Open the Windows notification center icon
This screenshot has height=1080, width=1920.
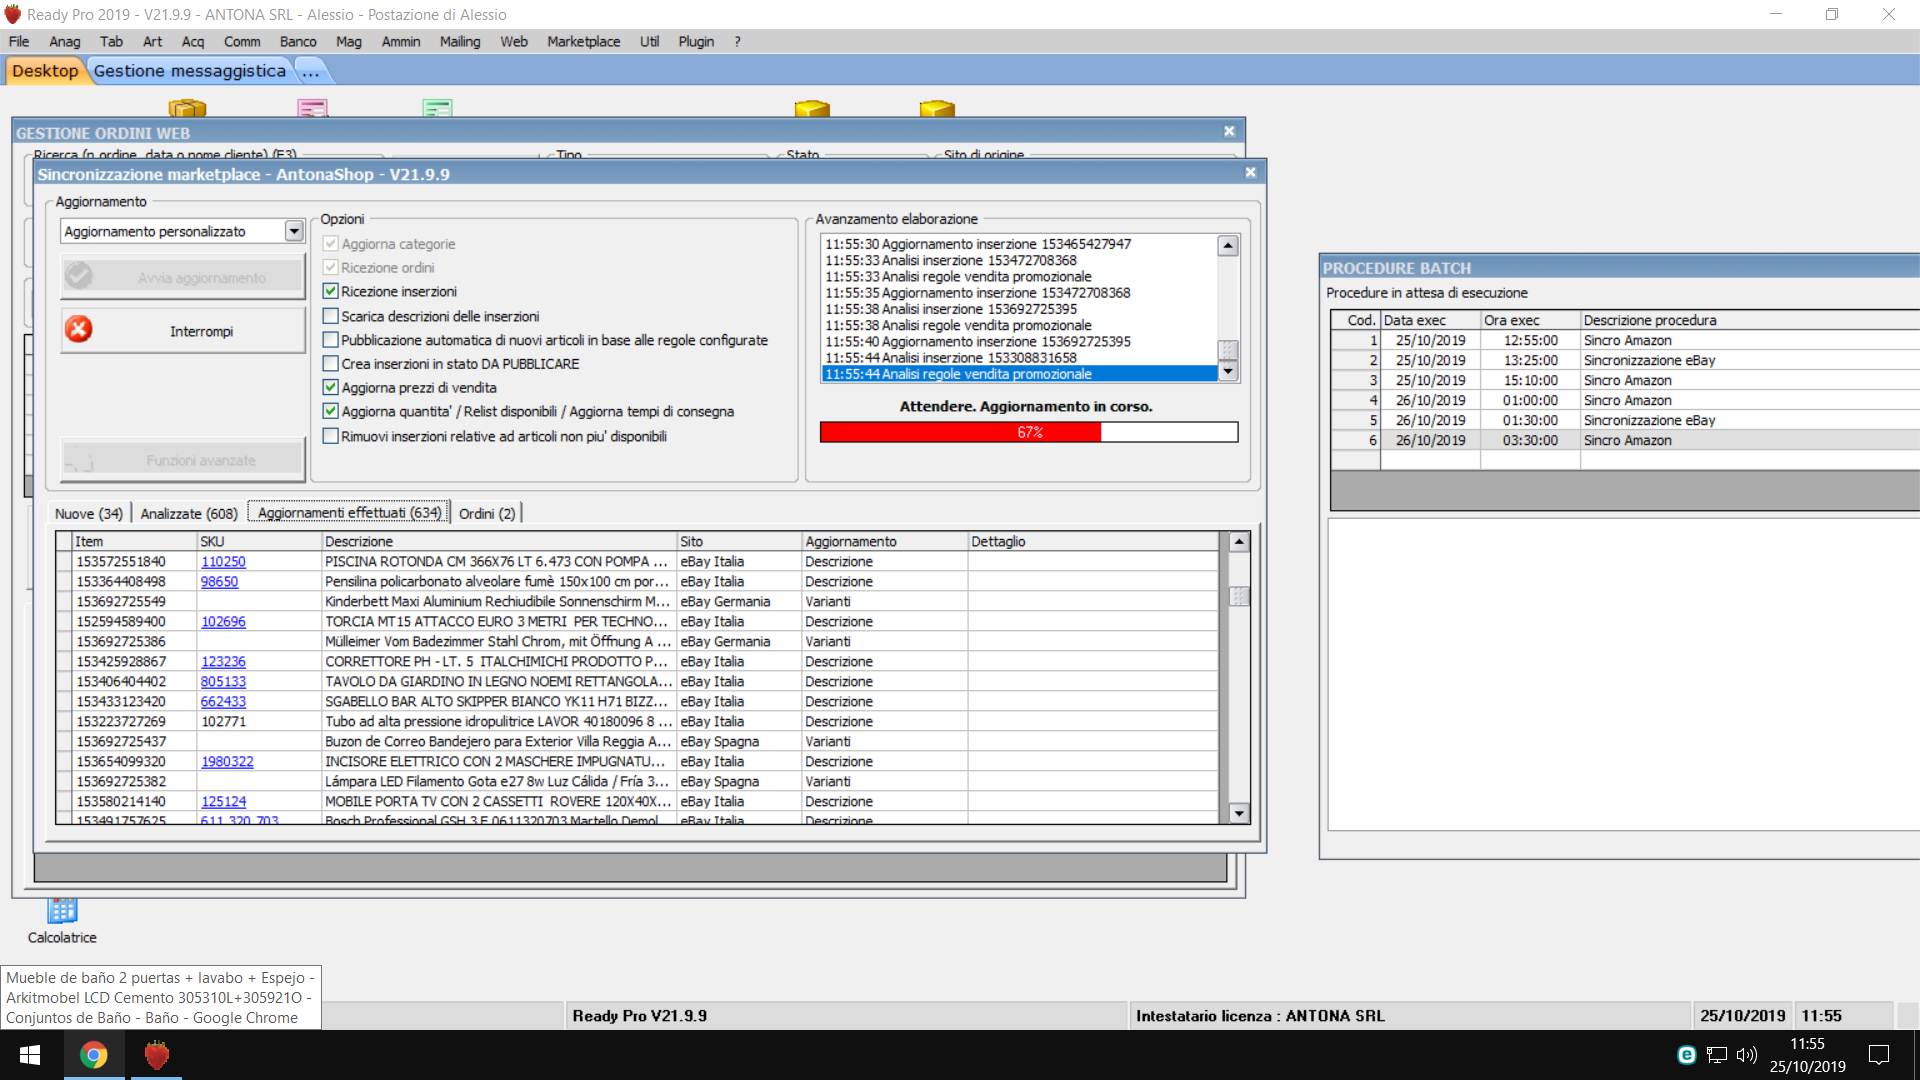point(1879,1055)
